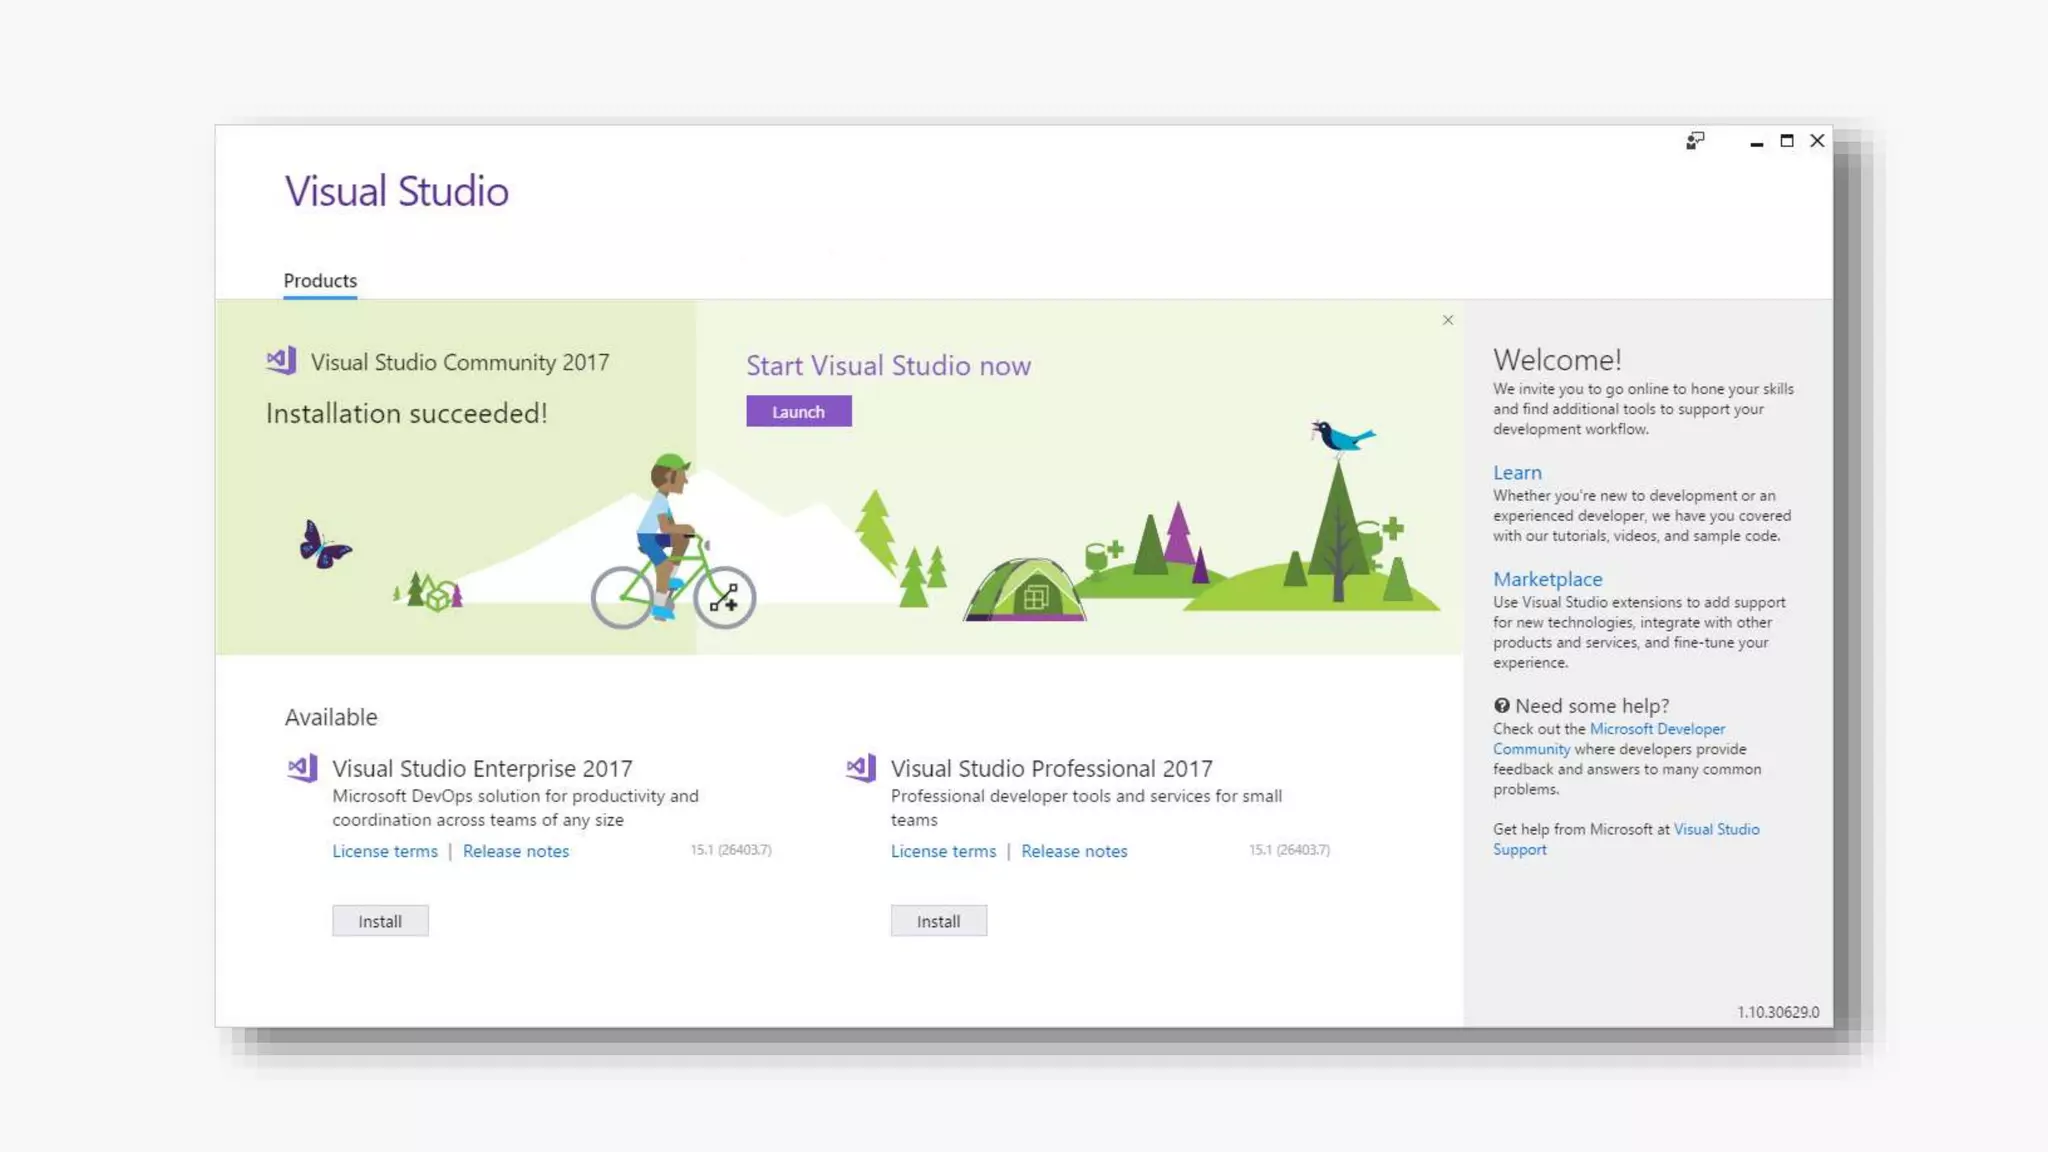This screenshot has height=1152, width=2048.
Task: Dismiss the installation succeeded banner
Action: tap(1448, 320)
